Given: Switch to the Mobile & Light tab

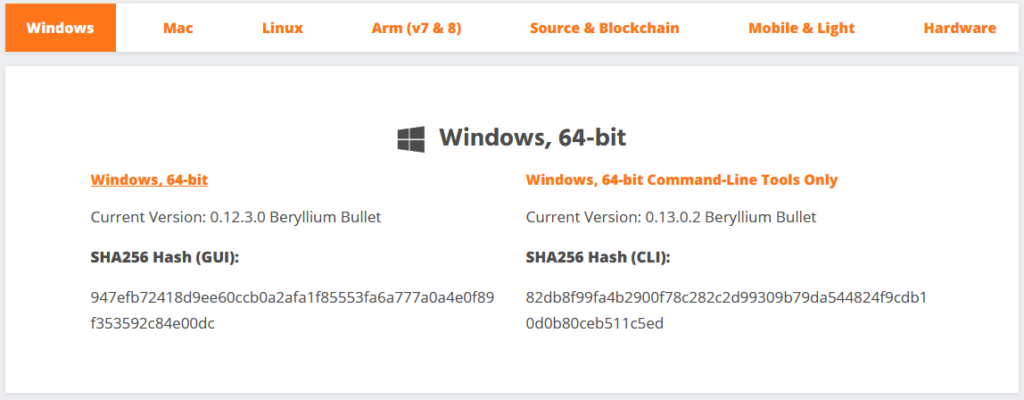Looking at the screenshot, I should tap(801, 28).
